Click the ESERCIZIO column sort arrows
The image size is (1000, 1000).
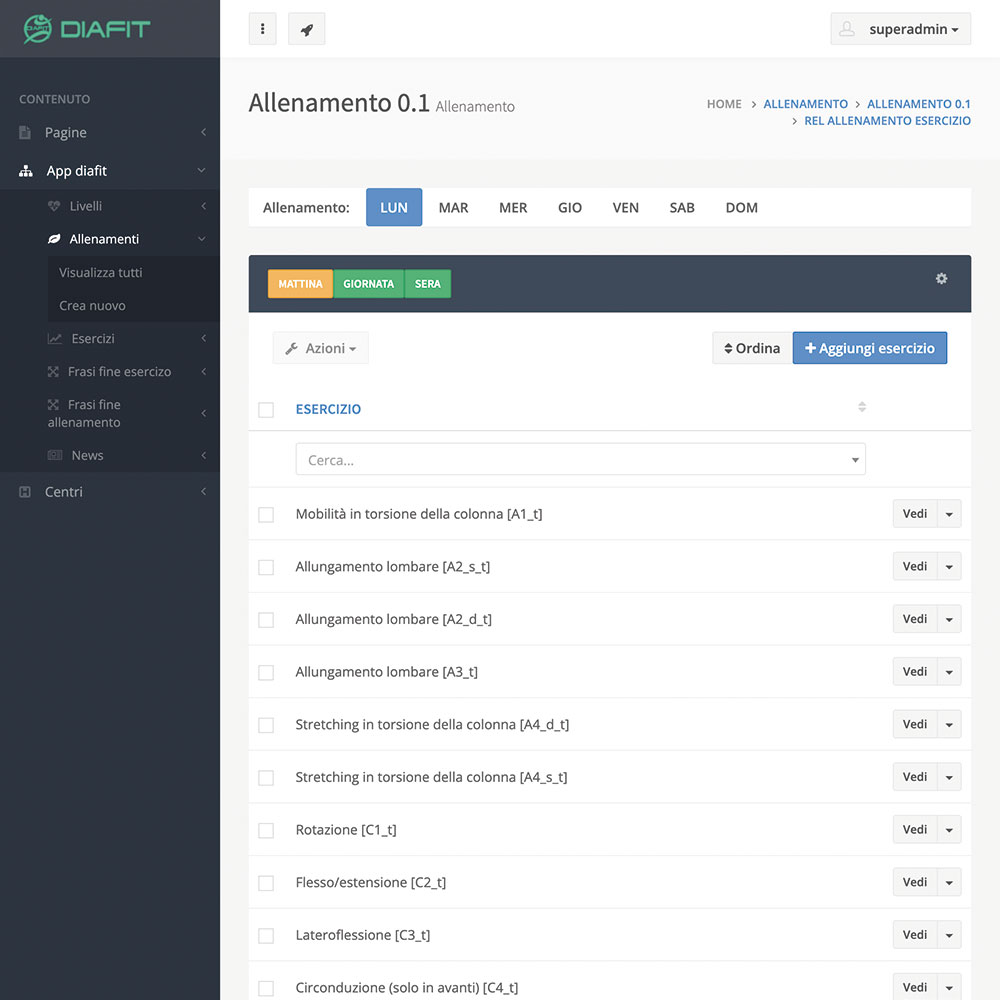pyautogui.click(x=862, y=407)
